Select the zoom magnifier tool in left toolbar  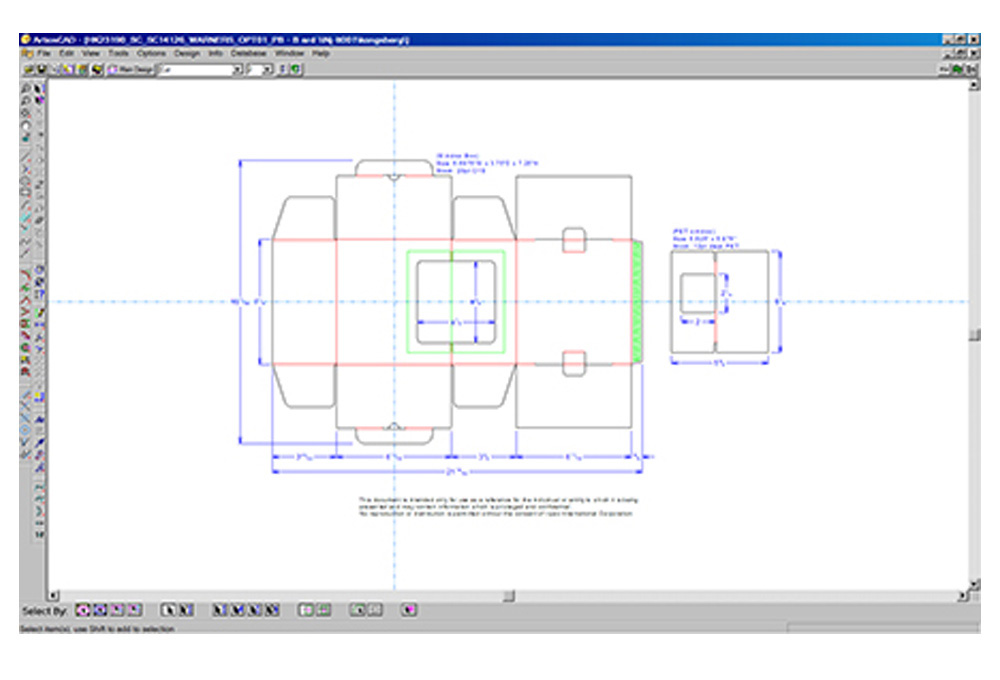[x=26, y=88]
